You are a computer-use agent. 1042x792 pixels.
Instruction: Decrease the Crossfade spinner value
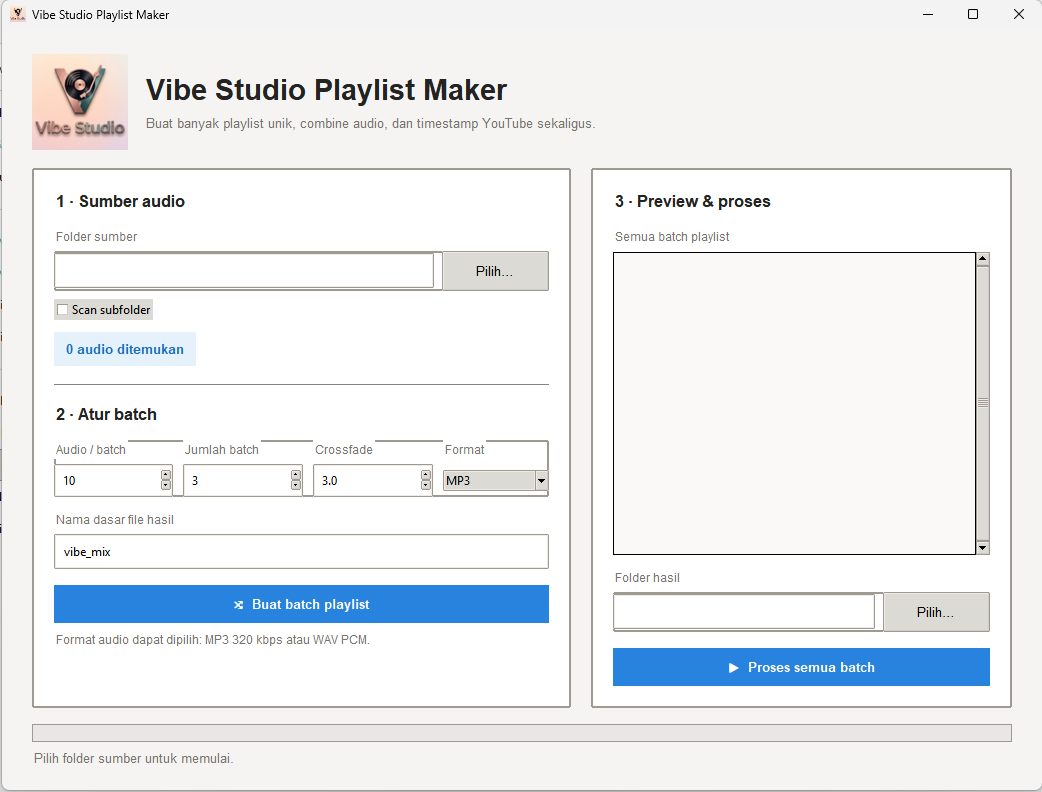coord(426,485)
